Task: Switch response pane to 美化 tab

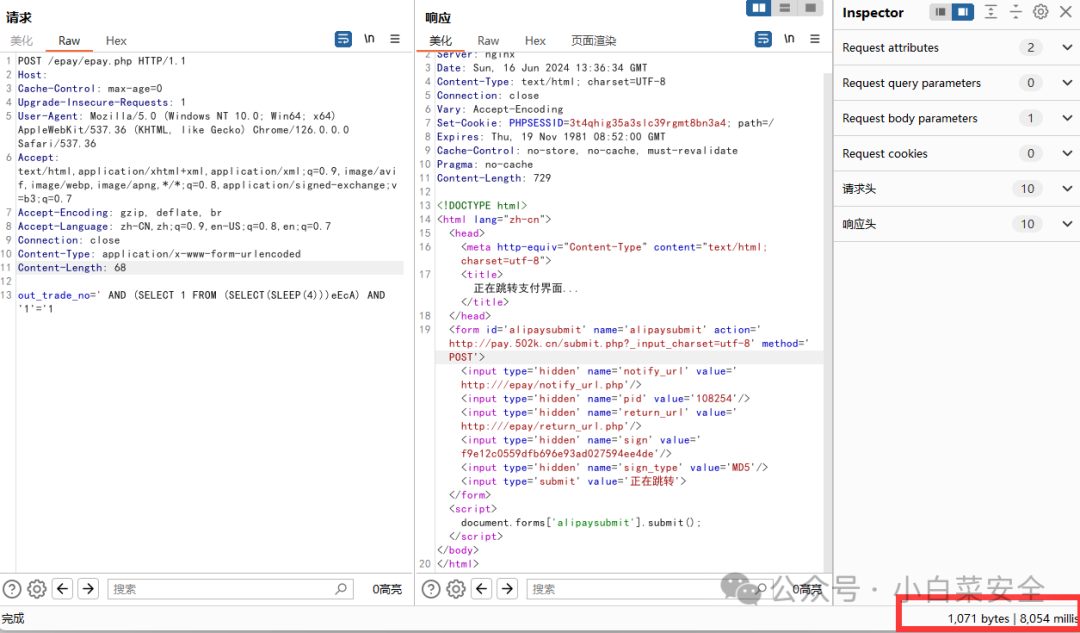Action: click(441, 41)
